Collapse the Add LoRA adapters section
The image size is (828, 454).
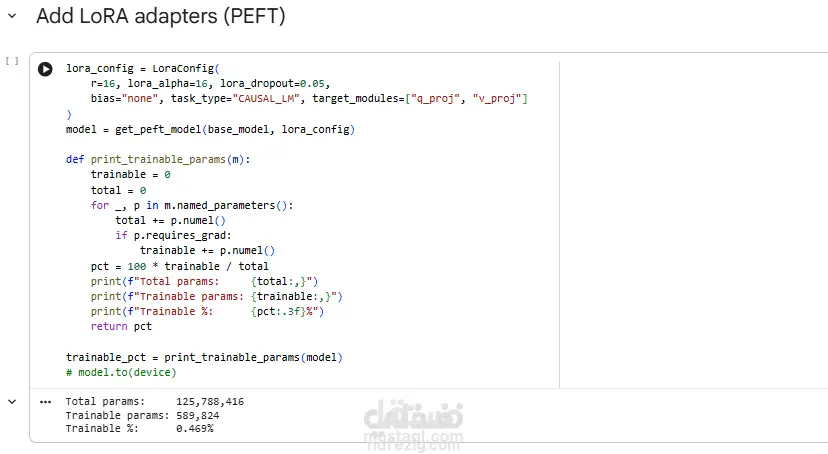[x=12, y=16]
